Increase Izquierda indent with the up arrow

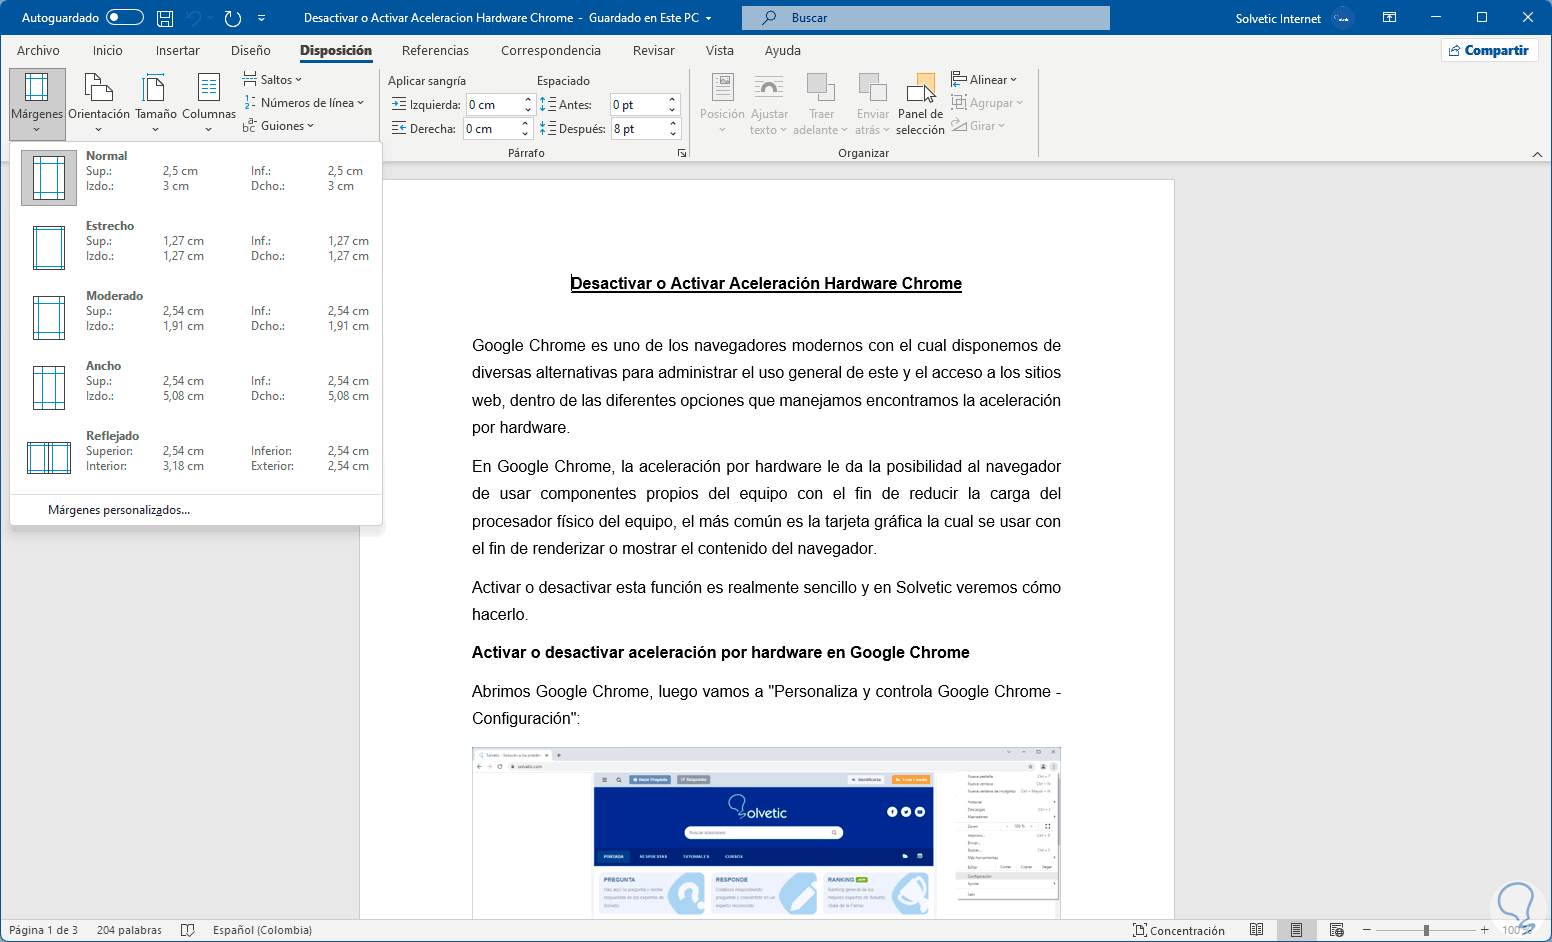528,100
